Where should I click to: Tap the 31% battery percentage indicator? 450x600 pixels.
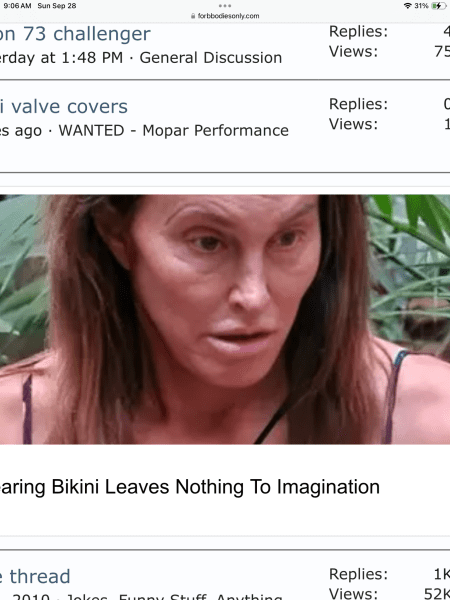pyautogui.click(x=421, y=6)
